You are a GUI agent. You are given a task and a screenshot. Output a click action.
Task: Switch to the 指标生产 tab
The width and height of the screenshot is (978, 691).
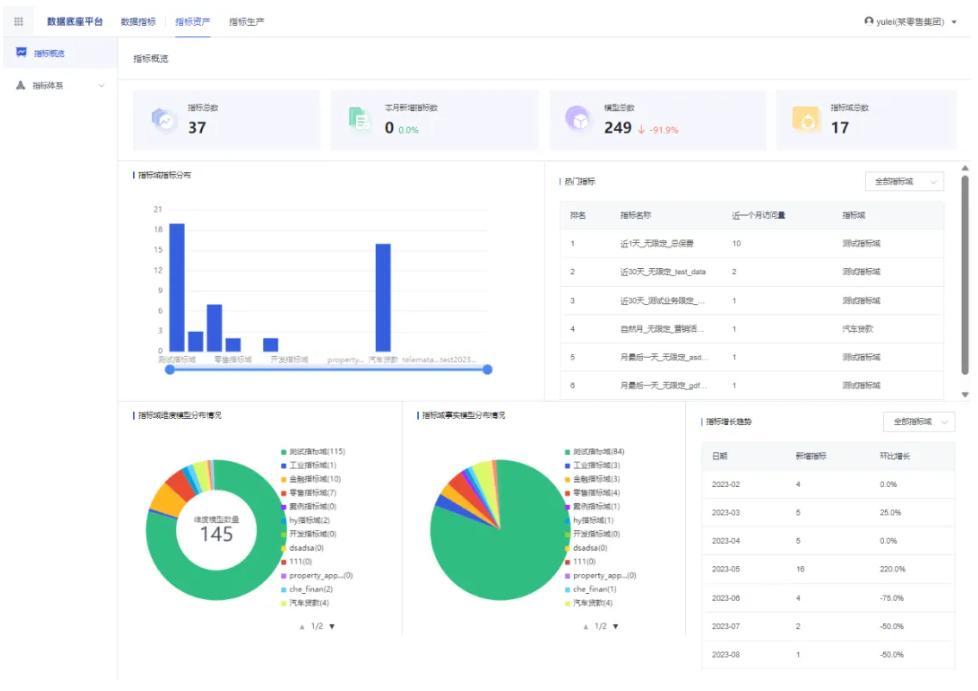coord(246,21)
